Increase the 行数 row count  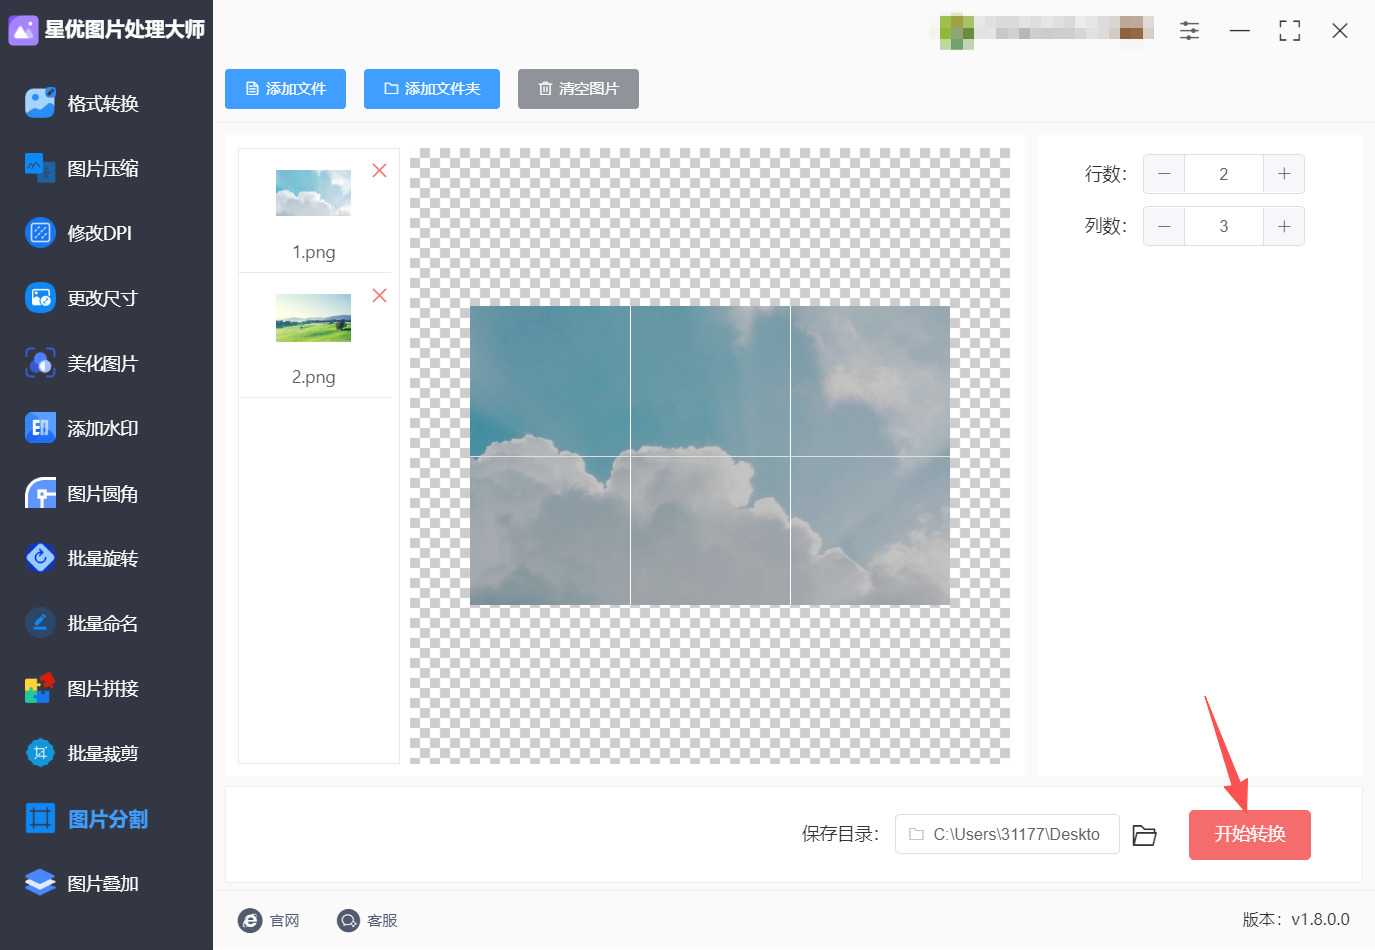tap(1284, 174)
